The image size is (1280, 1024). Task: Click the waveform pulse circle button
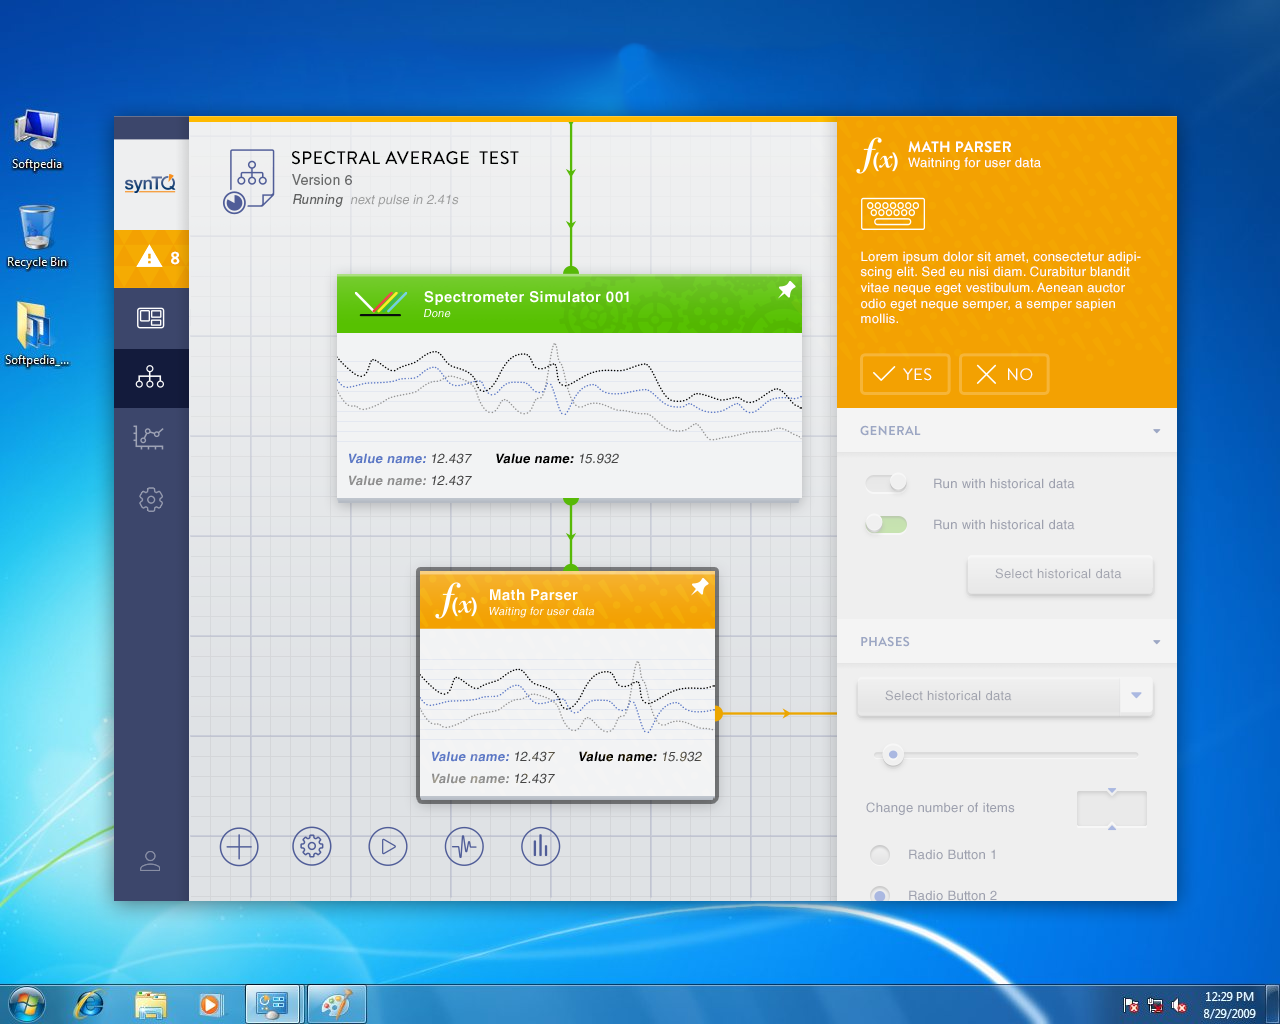tap(464, 847)
